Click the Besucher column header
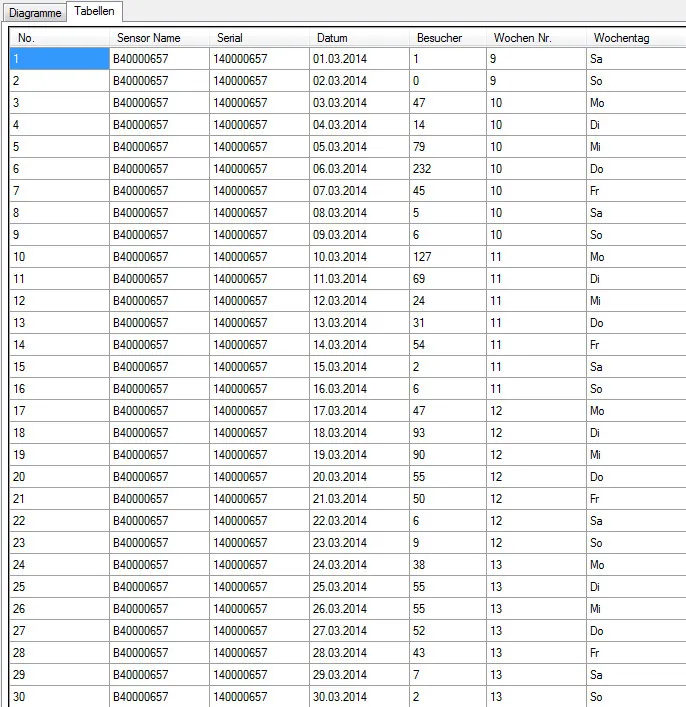 click(448, 38)
